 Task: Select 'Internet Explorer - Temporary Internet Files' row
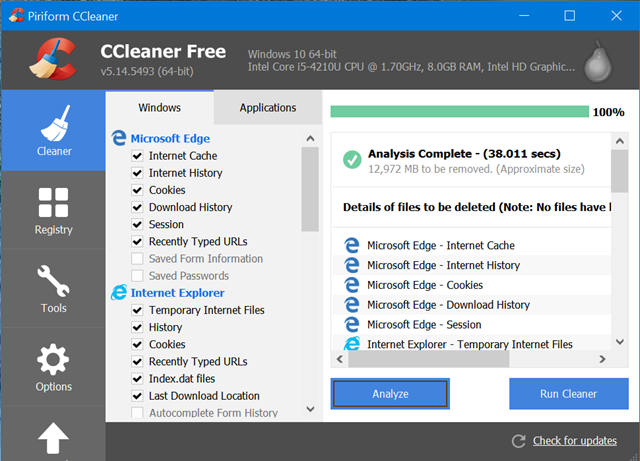pyautogui.click(x=471, y=343)
